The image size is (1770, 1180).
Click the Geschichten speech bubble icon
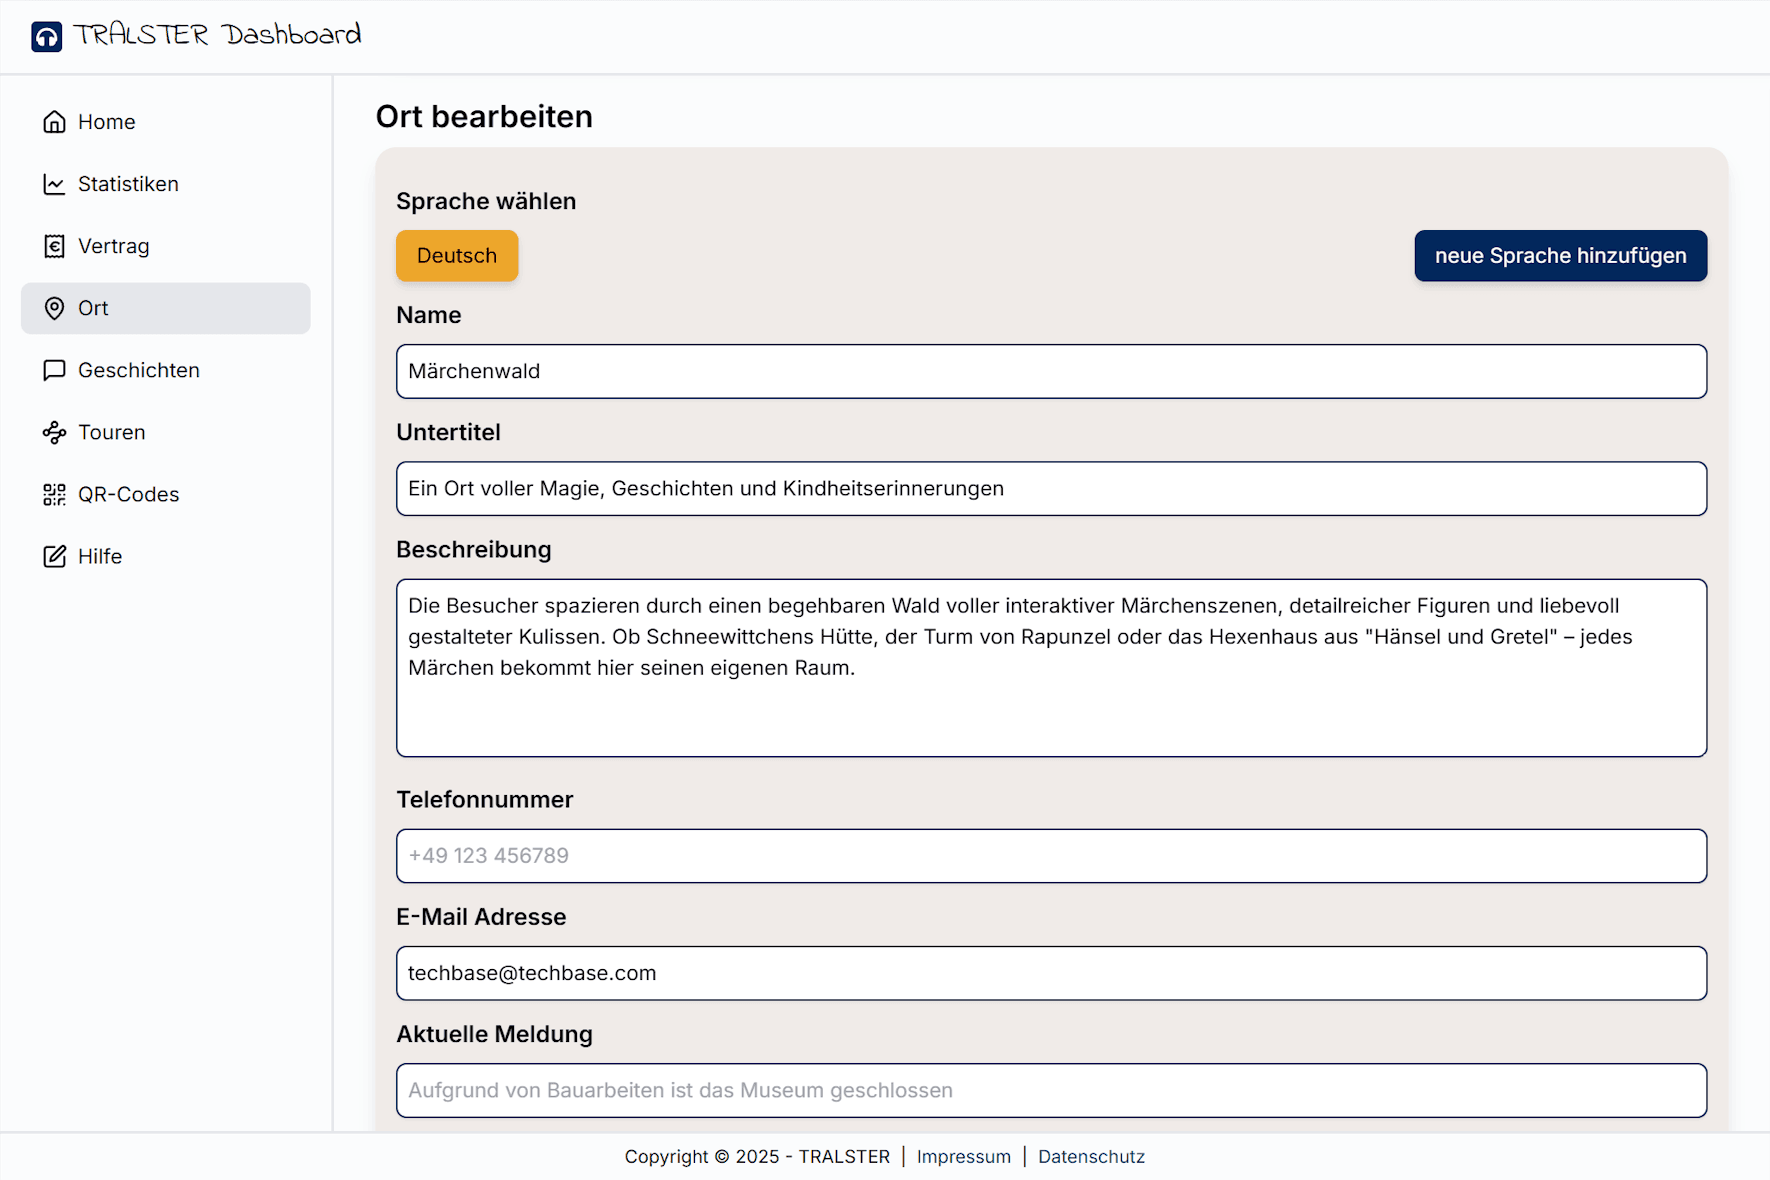point(54,370)
